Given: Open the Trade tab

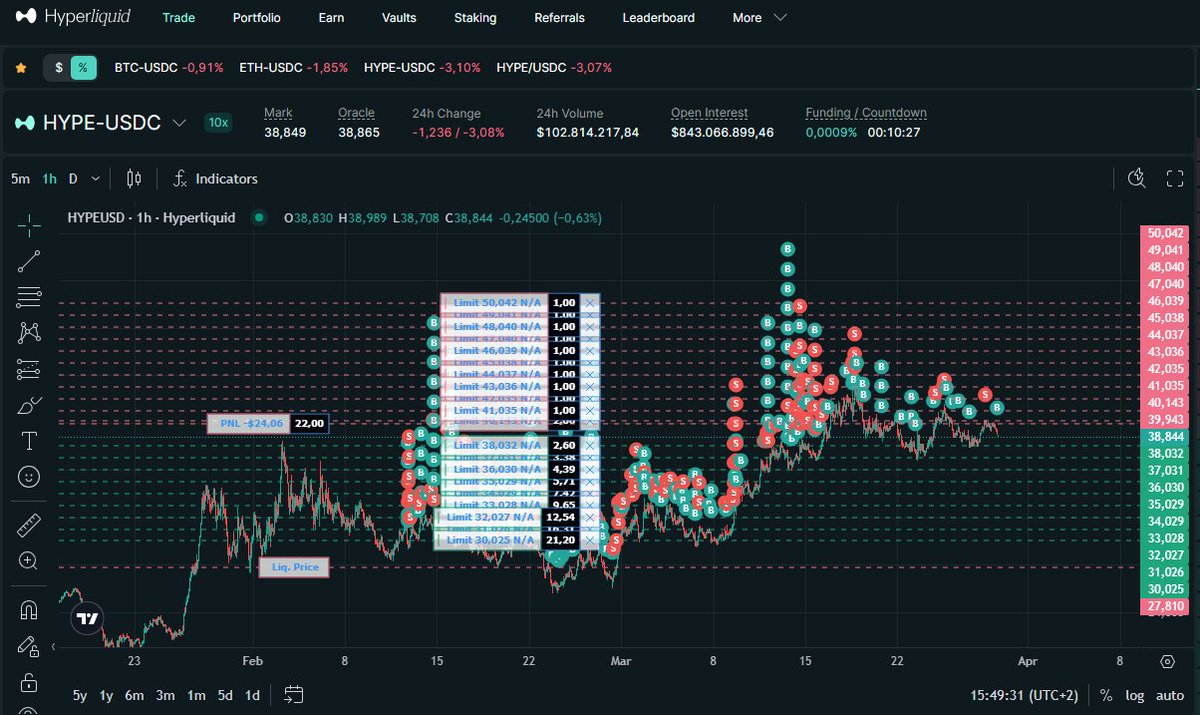Looking at the screenshot, I should pos(179,18).
